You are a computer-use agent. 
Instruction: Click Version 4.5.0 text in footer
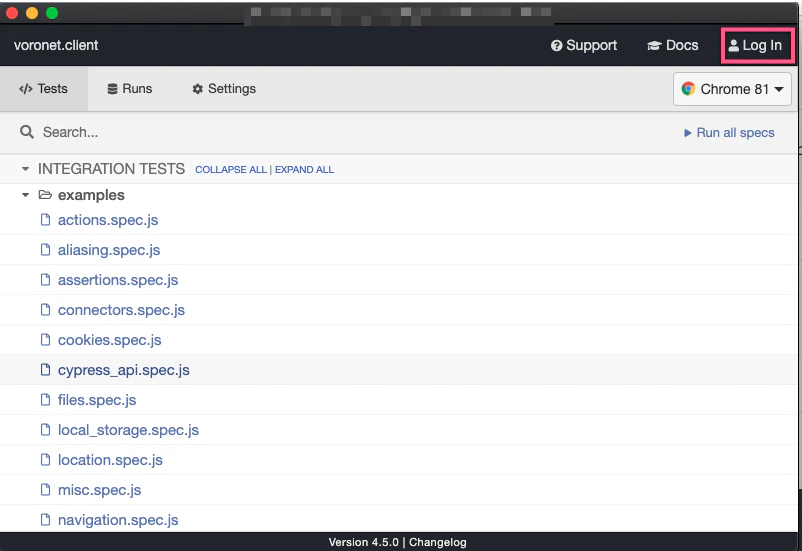(x=363, y=542)
